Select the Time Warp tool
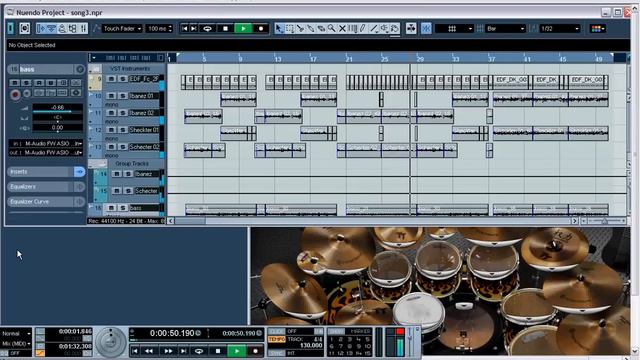 (x=353, y=29)
